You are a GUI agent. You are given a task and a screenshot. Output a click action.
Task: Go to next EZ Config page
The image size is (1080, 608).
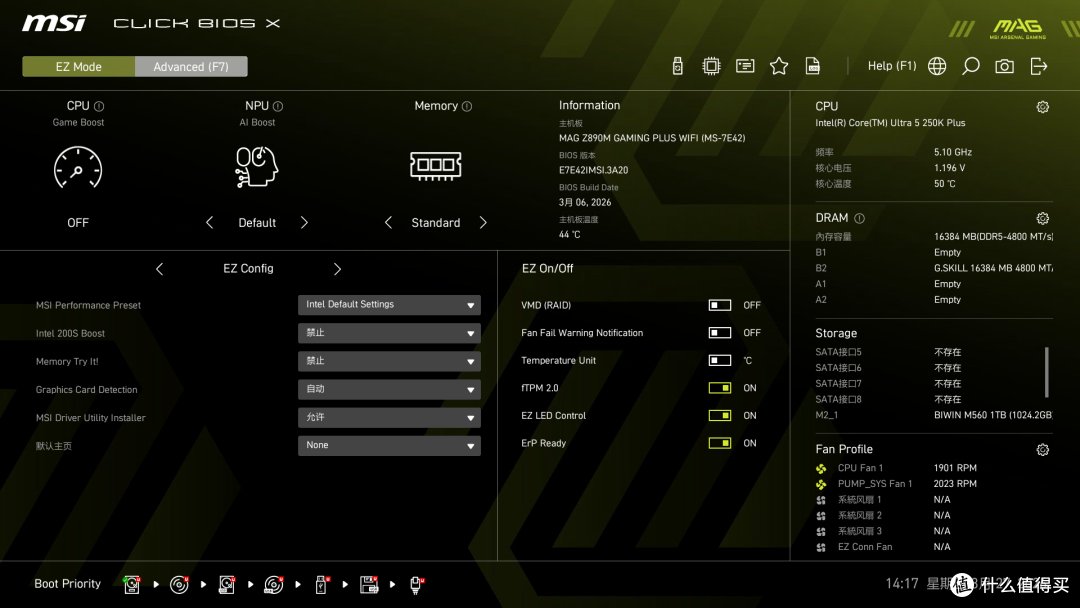pyautogui.click(x=338, y=269)
